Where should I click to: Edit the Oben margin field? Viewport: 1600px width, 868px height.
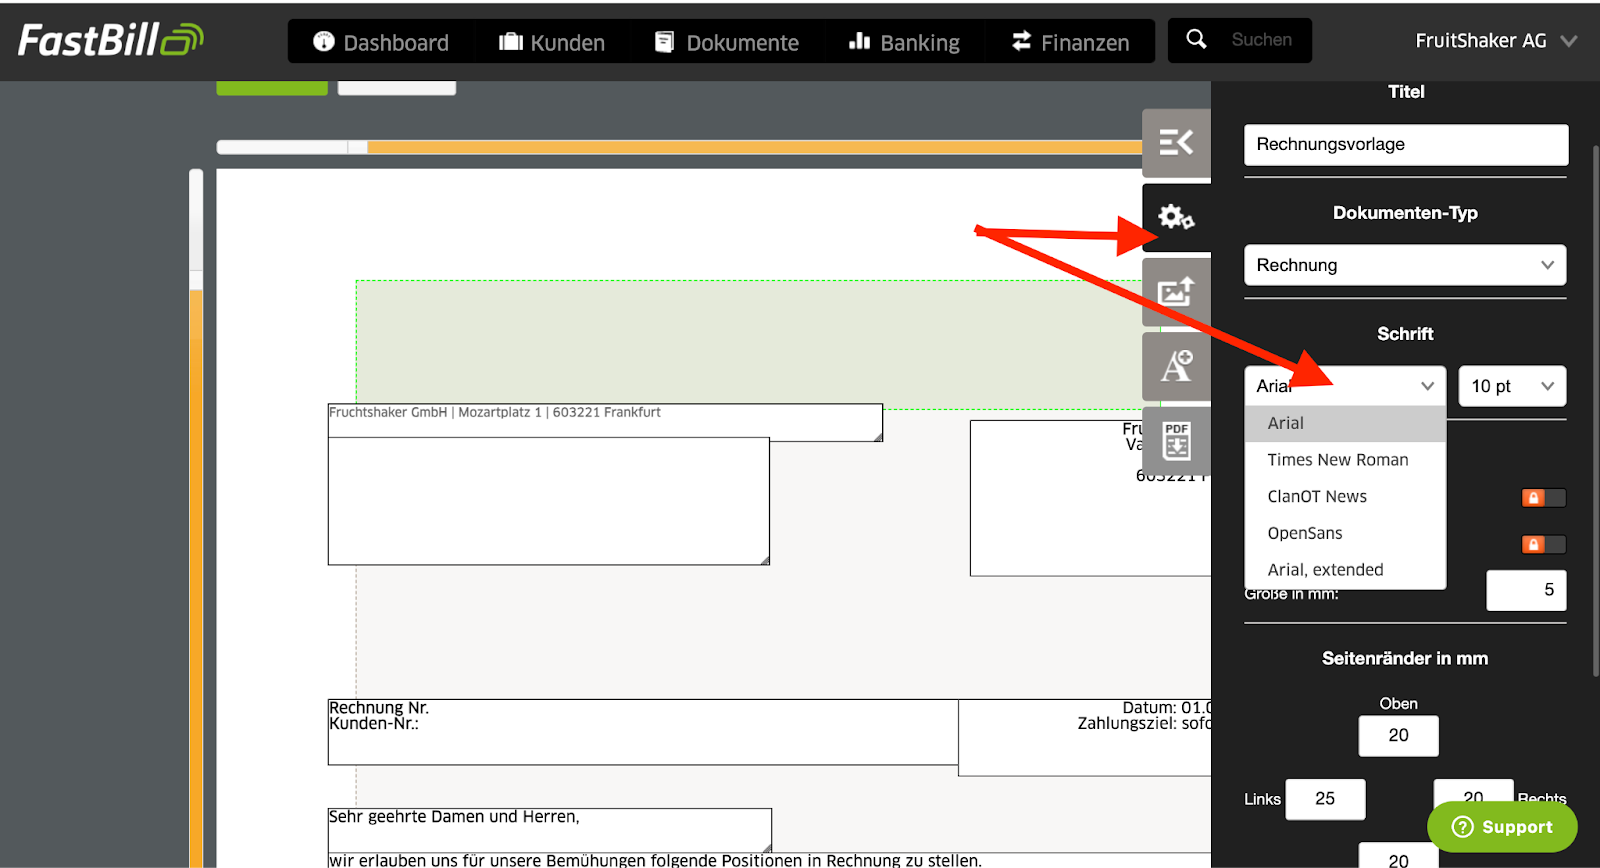pos(1398,736)
